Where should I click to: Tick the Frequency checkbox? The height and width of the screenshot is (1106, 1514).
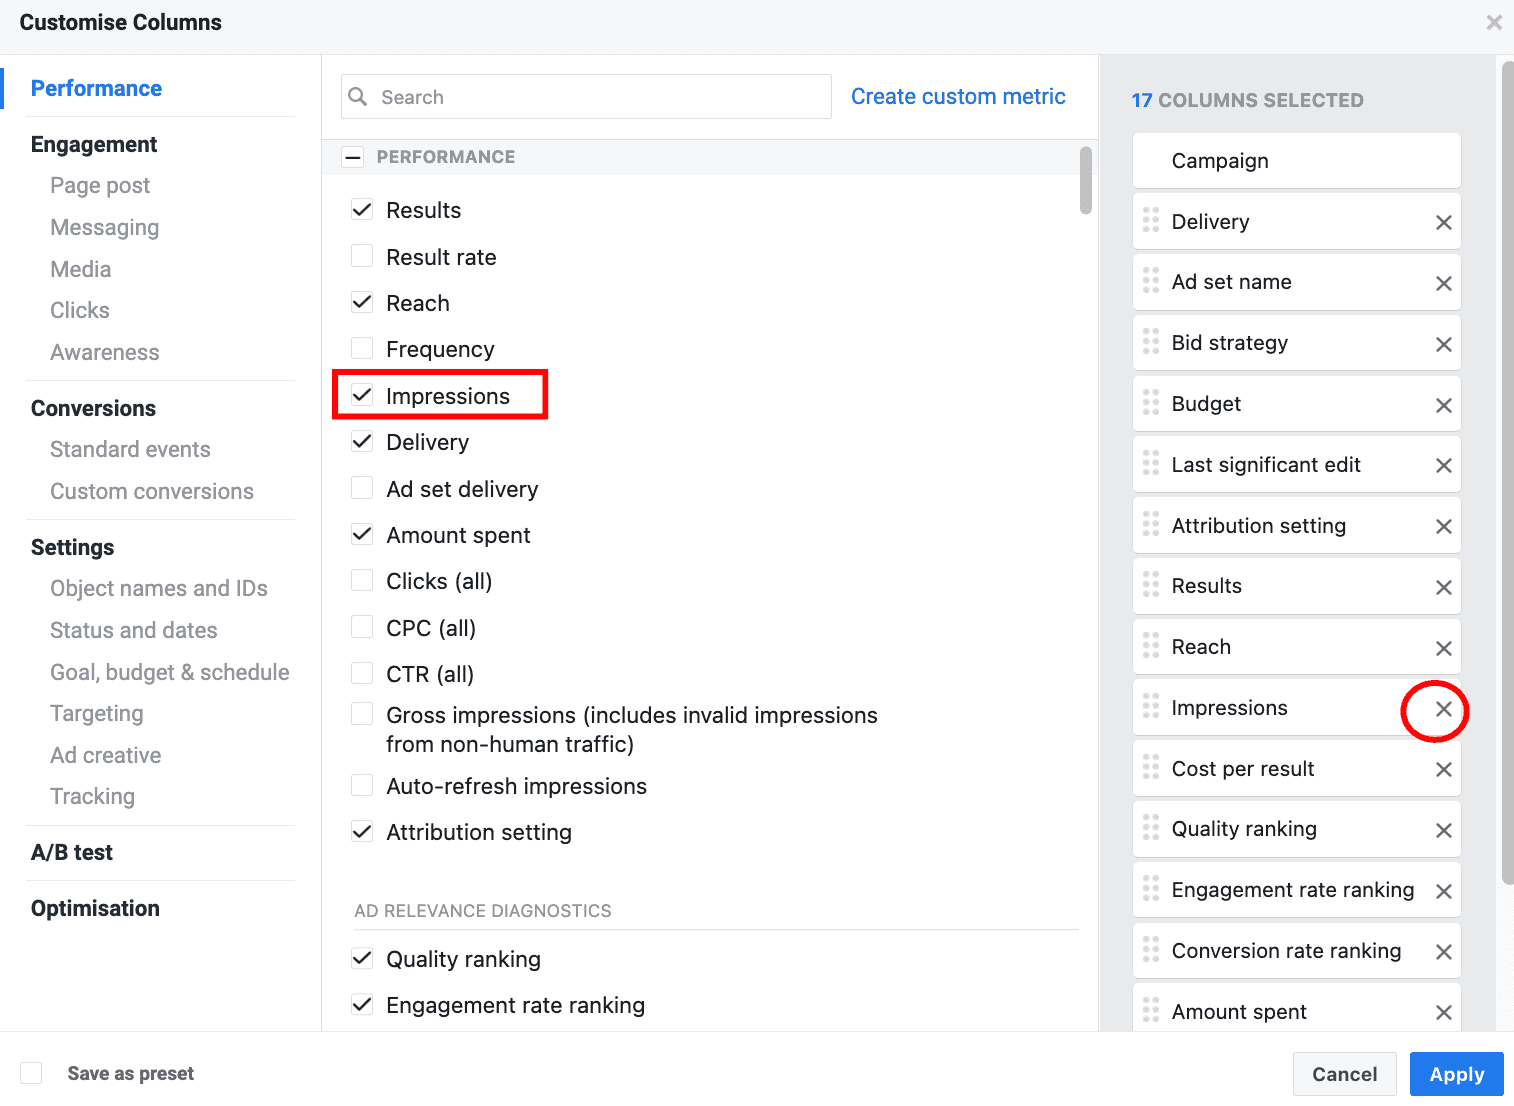[x=362, y=348]
